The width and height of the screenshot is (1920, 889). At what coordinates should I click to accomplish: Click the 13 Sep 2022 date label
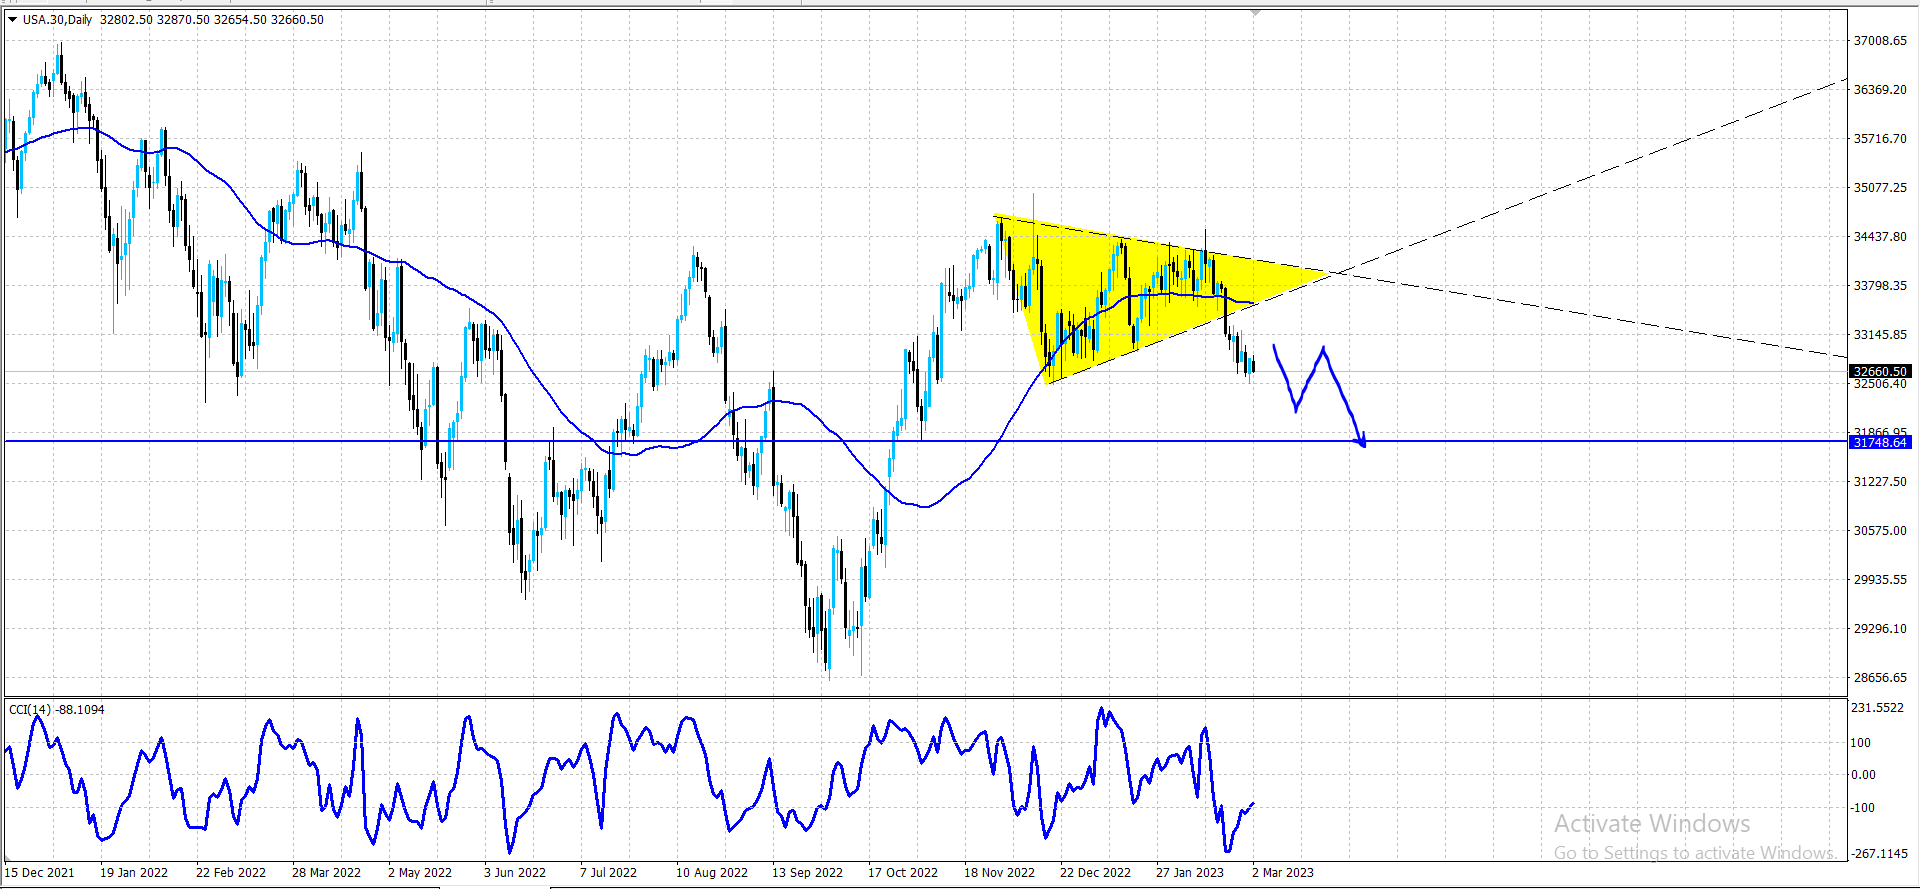[807, 872]
